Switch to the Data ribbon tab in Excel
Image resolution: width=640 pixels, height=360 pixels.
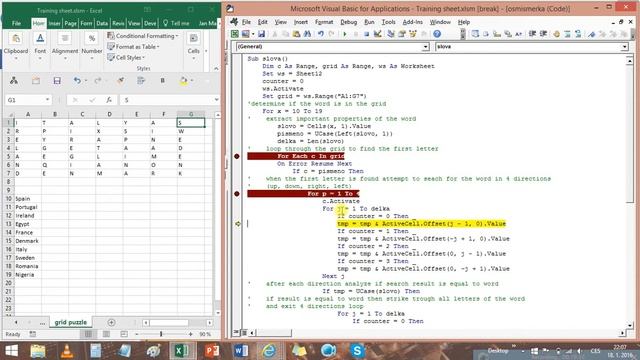coord(102,23)
